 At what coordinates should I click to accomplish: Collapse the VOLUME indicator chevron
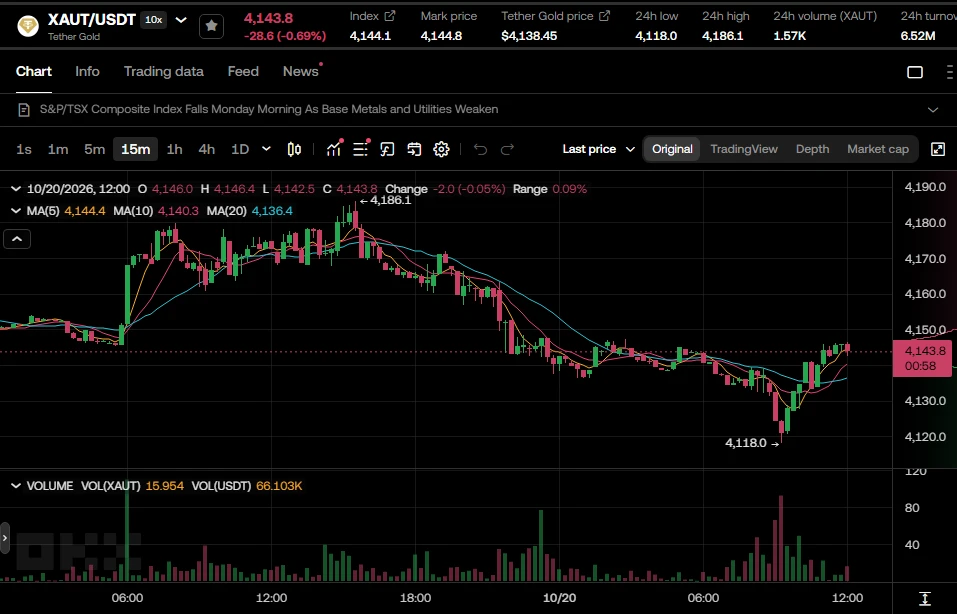(16, 486)
